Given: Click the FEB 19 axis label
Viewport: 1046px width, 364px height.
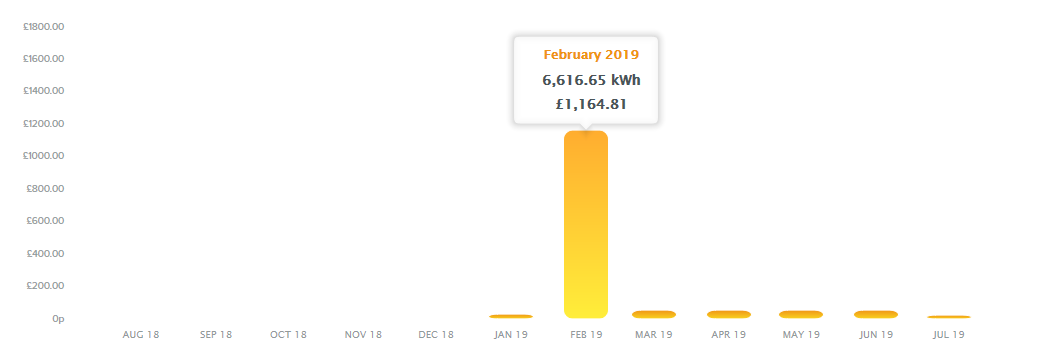Looking at the screenshot, I should (586, 335).
